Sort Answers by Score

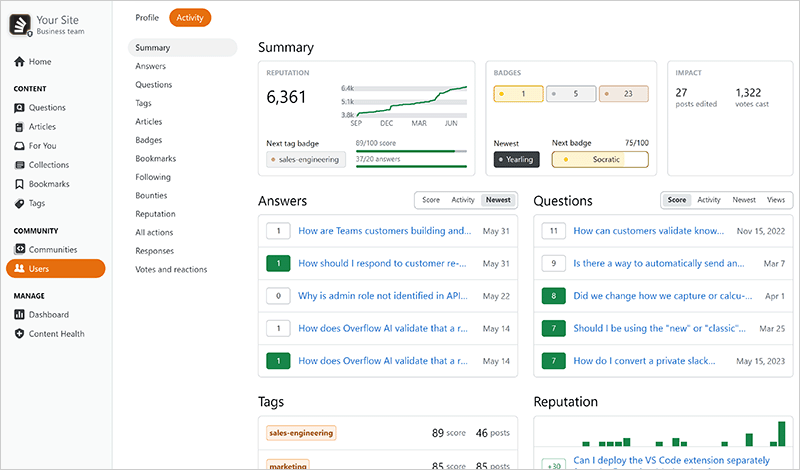point(430,200)
